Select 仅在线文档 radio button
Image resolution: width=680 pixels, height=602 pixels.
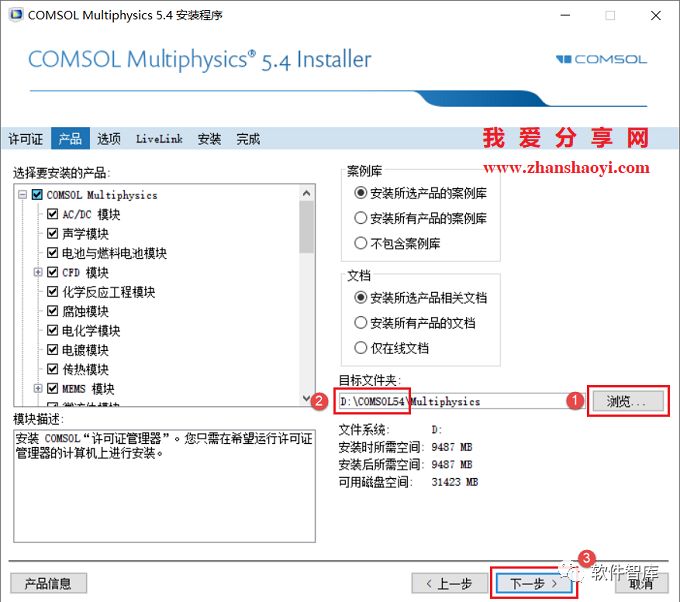(x=361, y=348)
